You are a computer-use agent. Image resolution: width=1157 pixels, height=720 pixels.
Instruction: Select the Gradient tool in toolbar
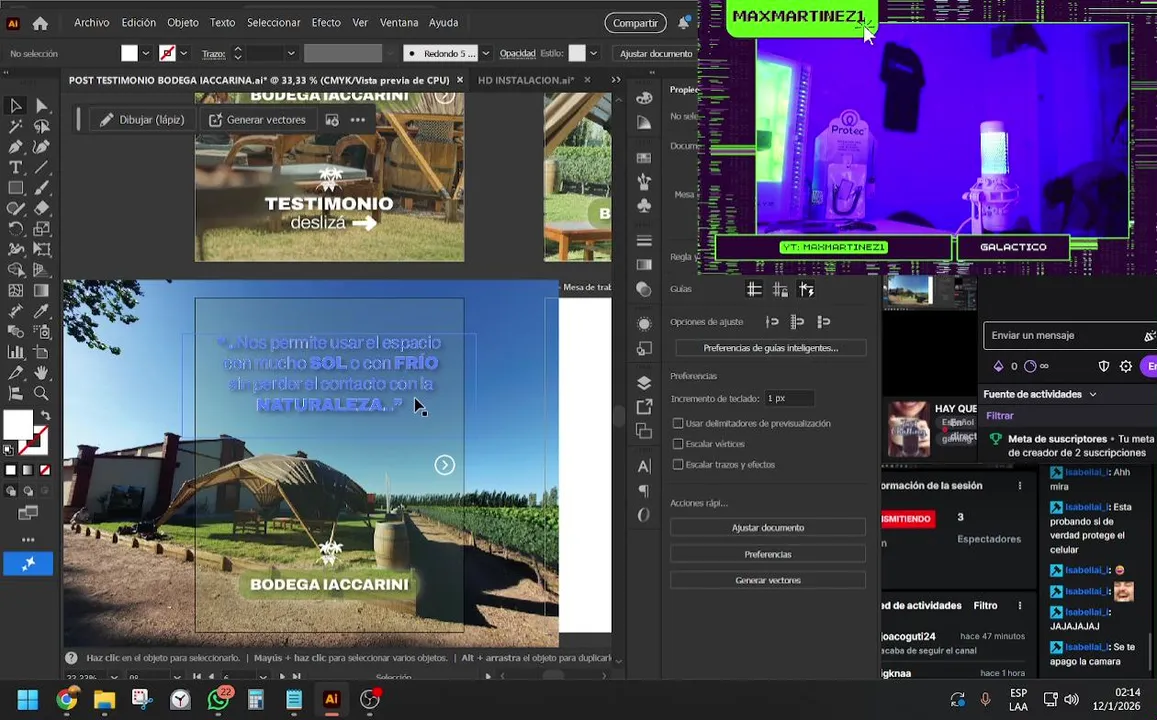[x=41, y=291]
